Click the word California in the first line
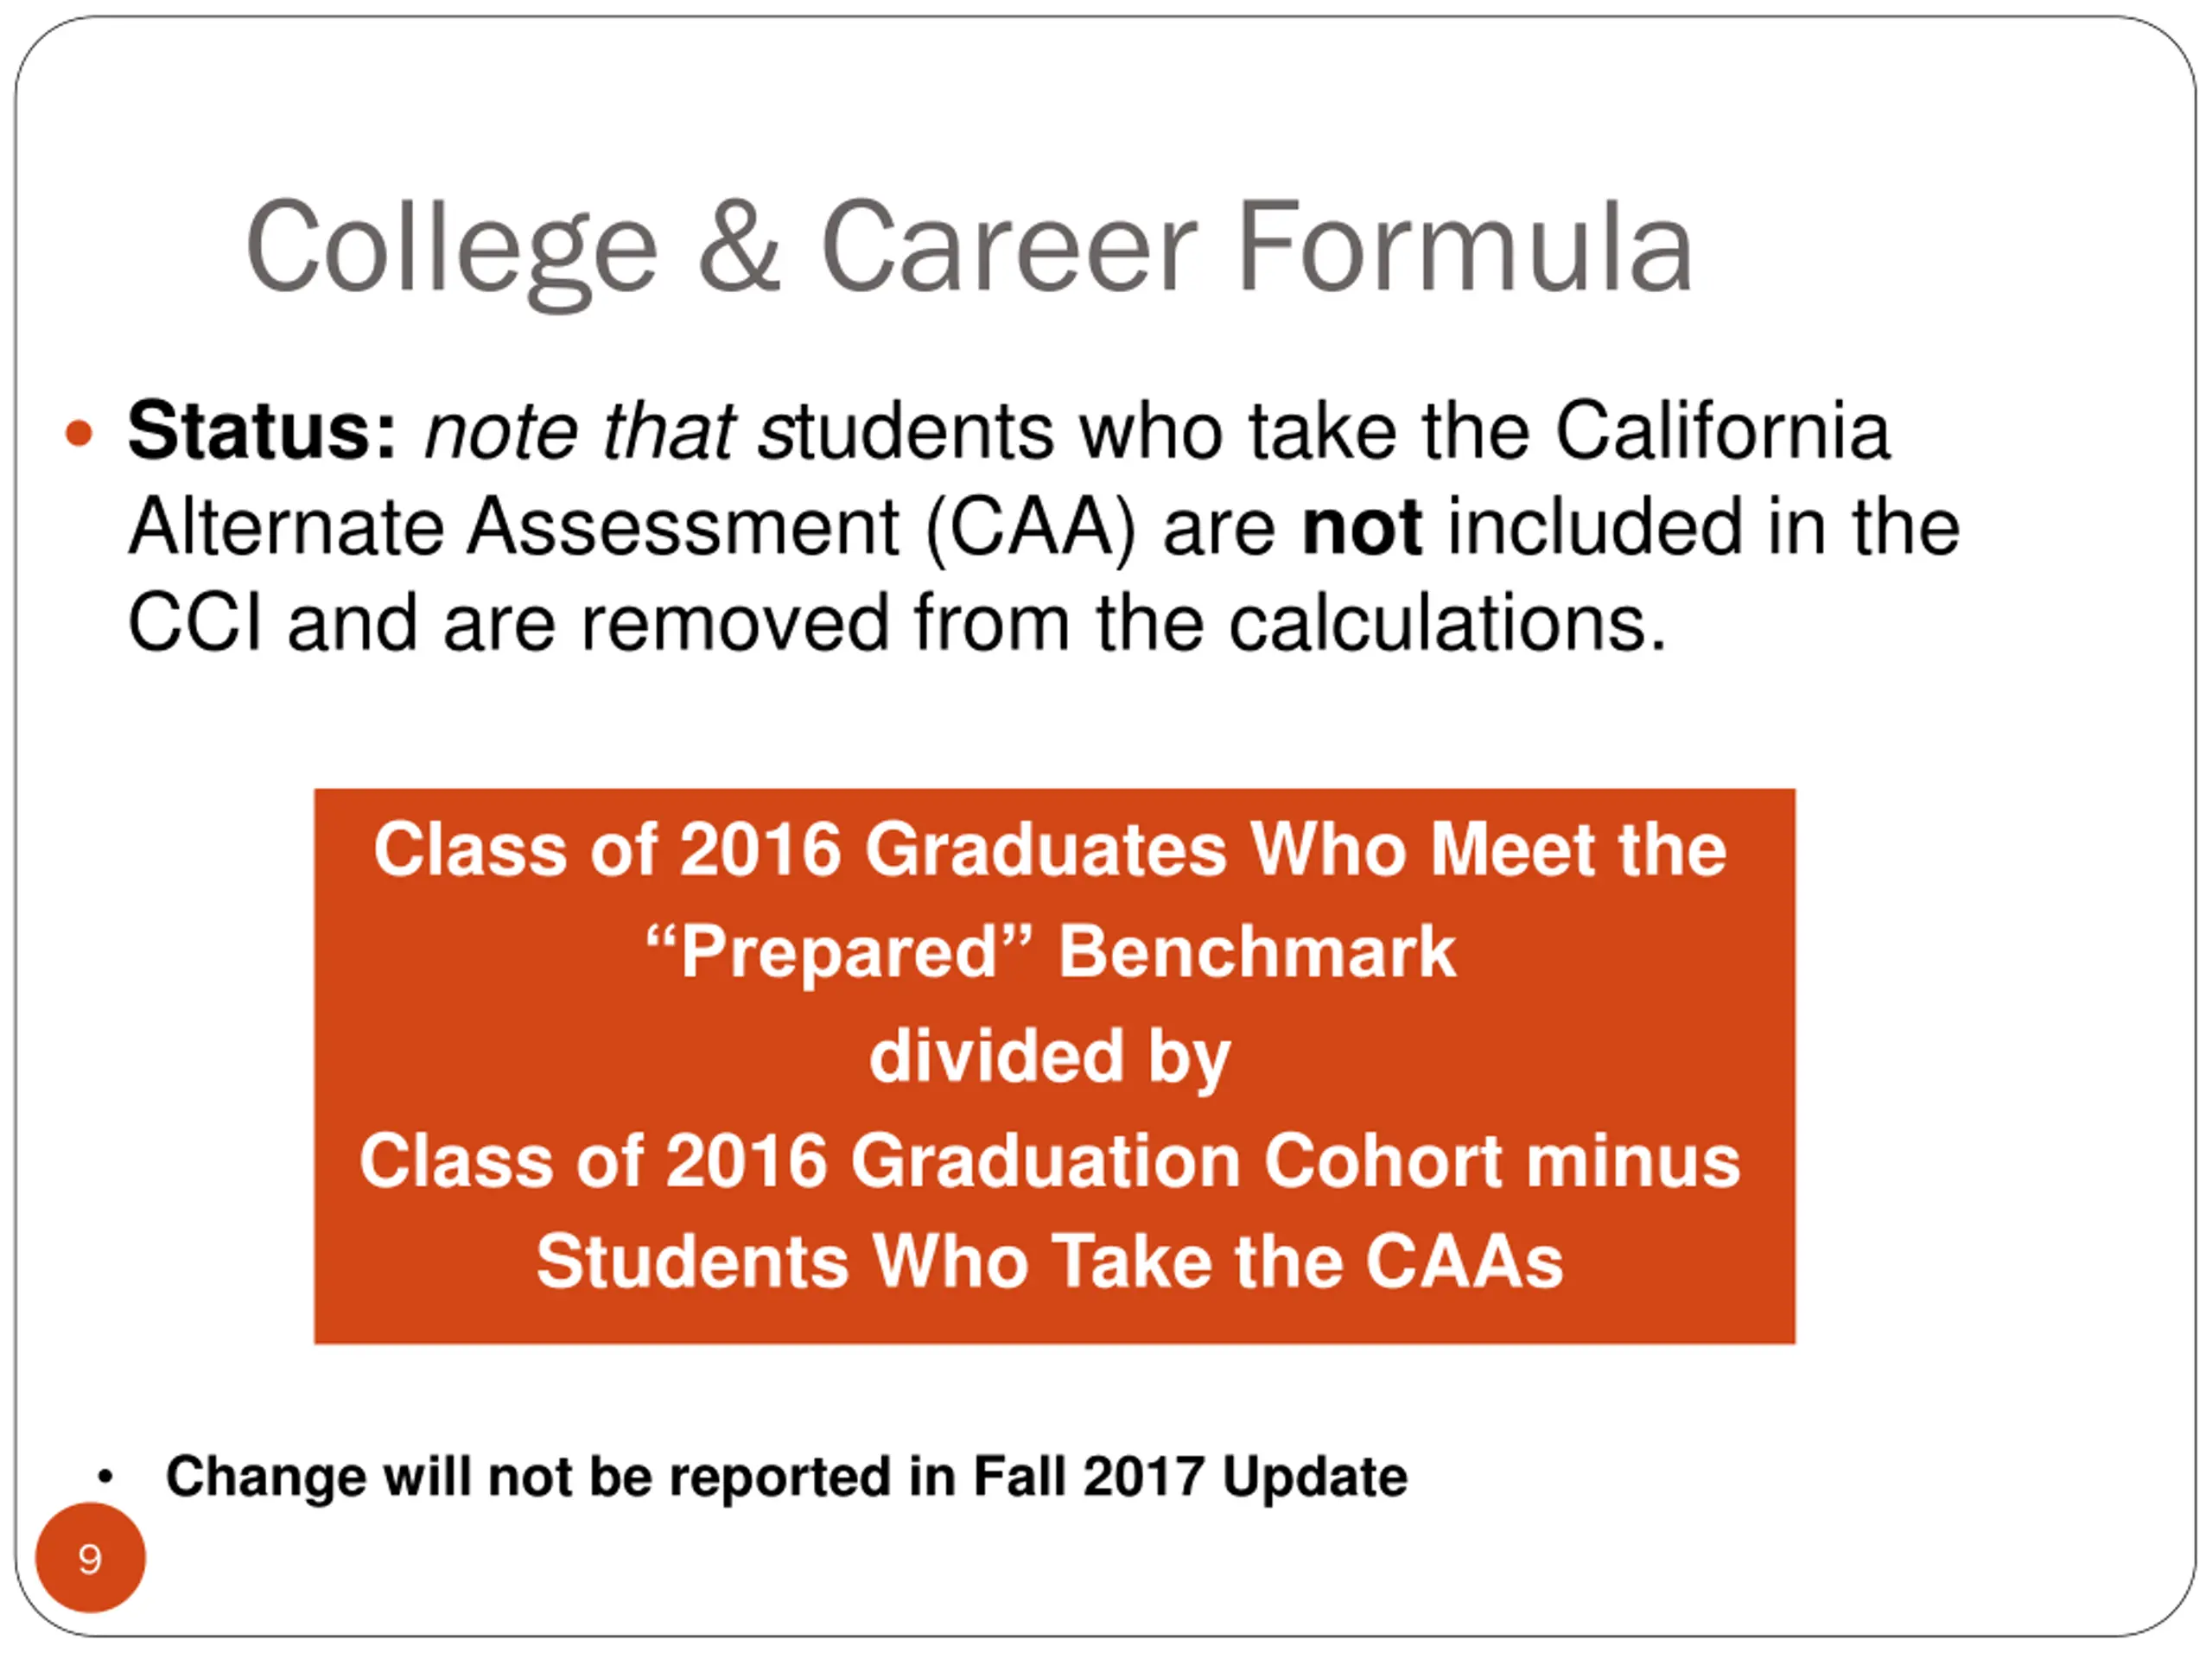Screen dimensions: 2212x1659 (x=1722, y=431)
